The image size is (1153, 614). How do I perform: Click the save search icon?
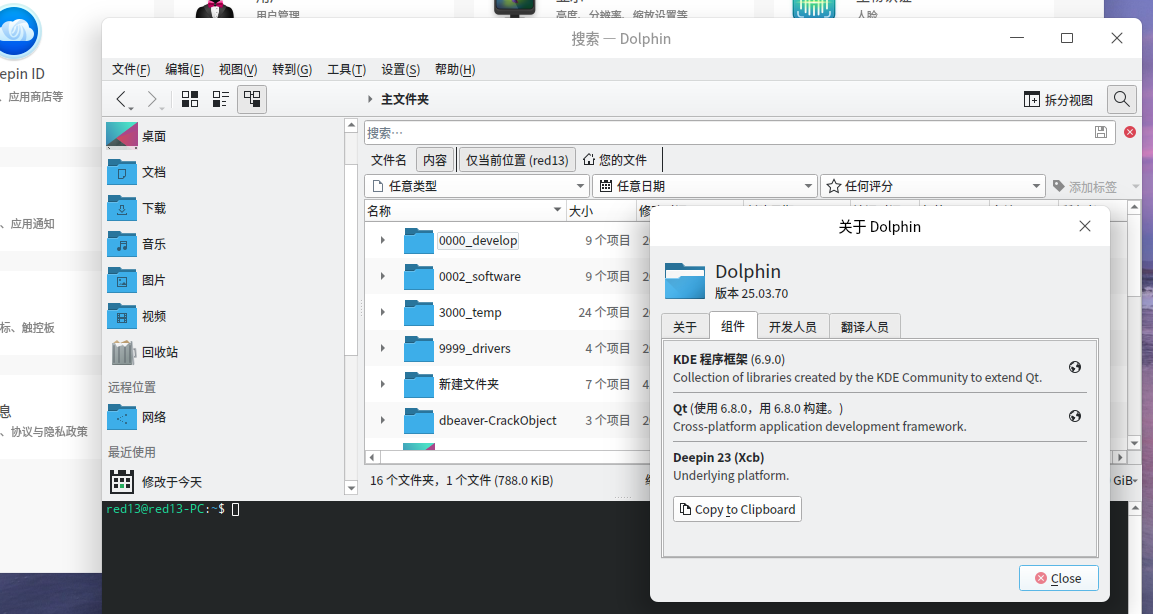(x=1101, y=132)
